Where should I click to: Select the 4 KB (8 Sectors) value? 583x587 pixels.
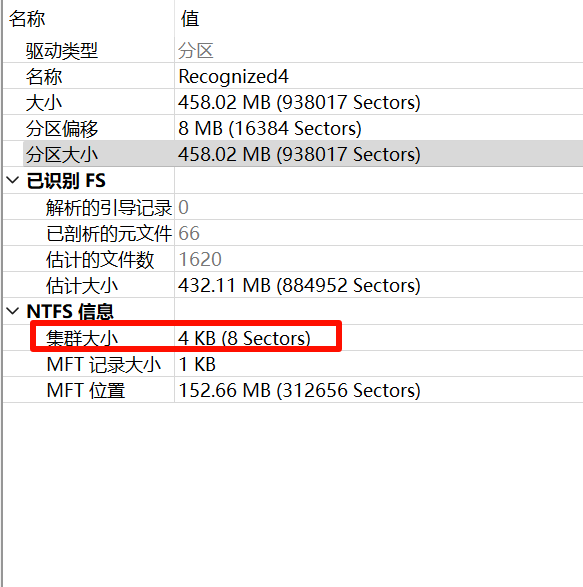click(244, 338)
